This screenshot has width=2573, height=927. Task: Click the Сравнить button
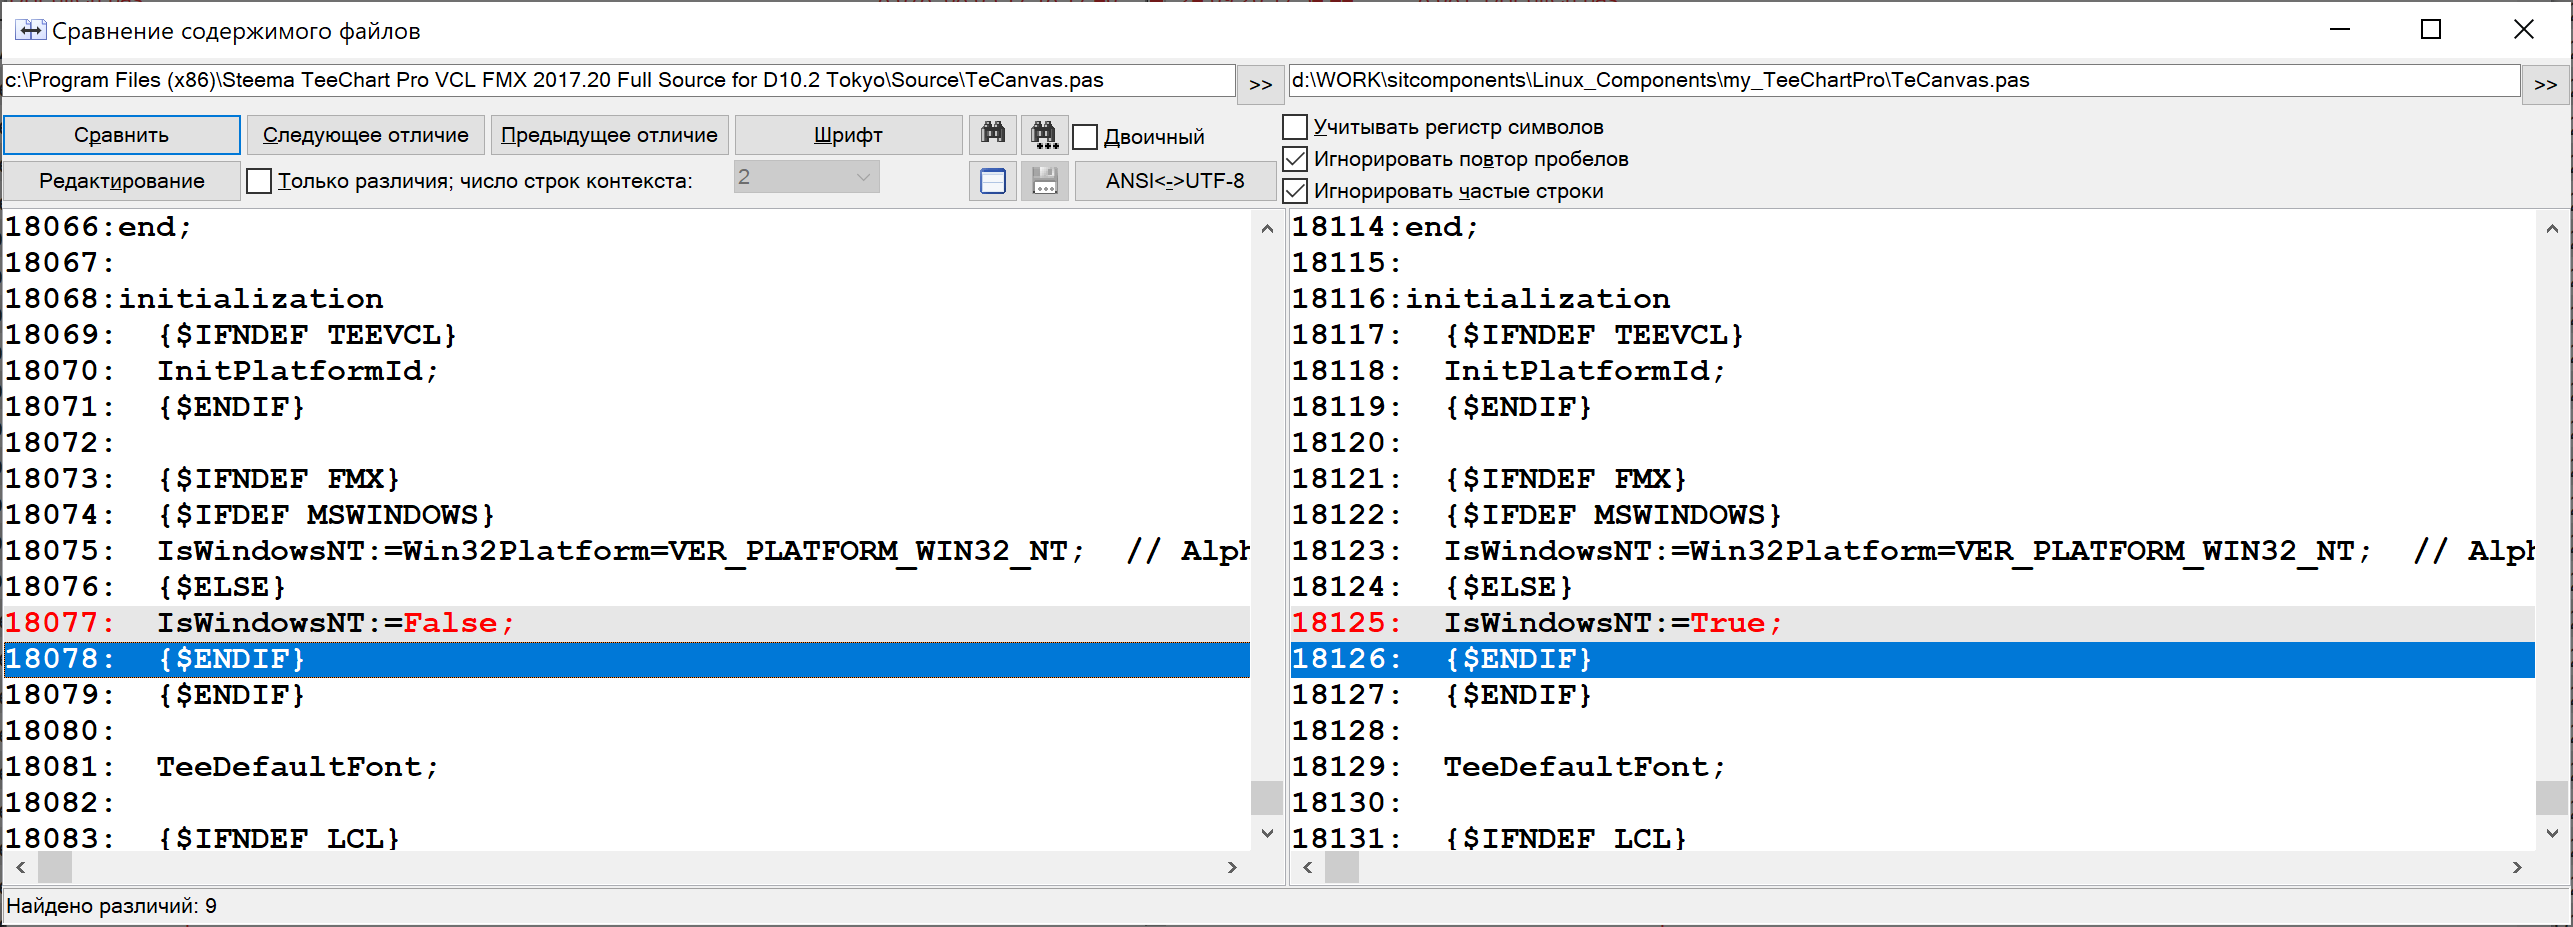122,135
